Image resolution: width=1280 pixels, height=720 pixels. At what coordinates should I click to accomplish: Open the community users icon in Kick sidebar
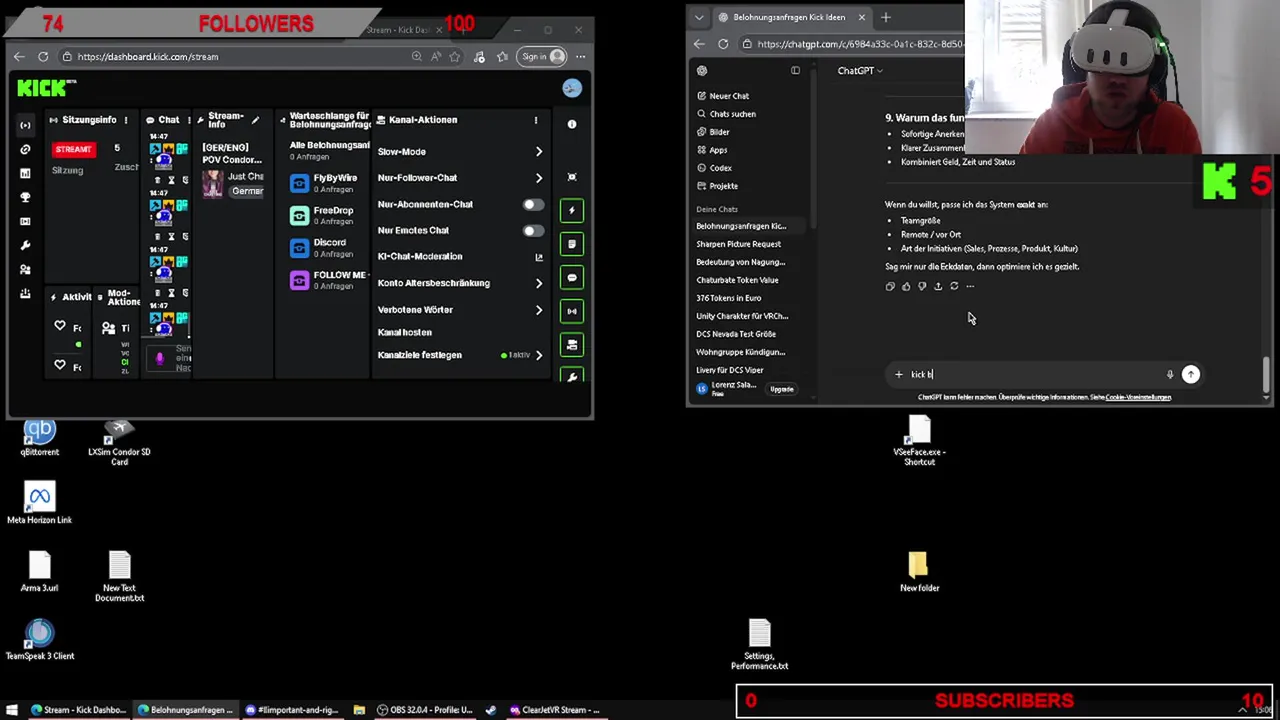(25, 269)
